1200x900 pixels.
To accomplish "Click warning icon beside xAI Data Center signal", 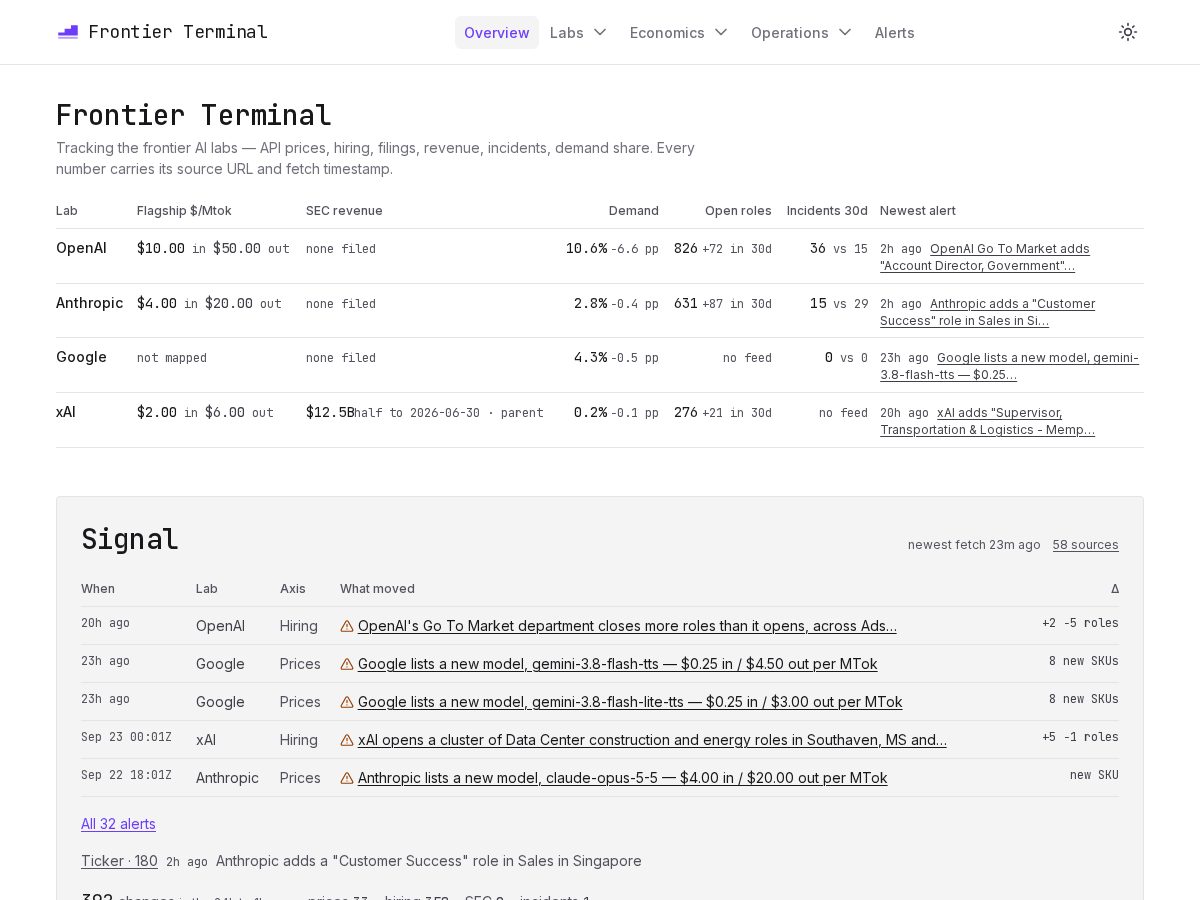I will pos(347,740).
